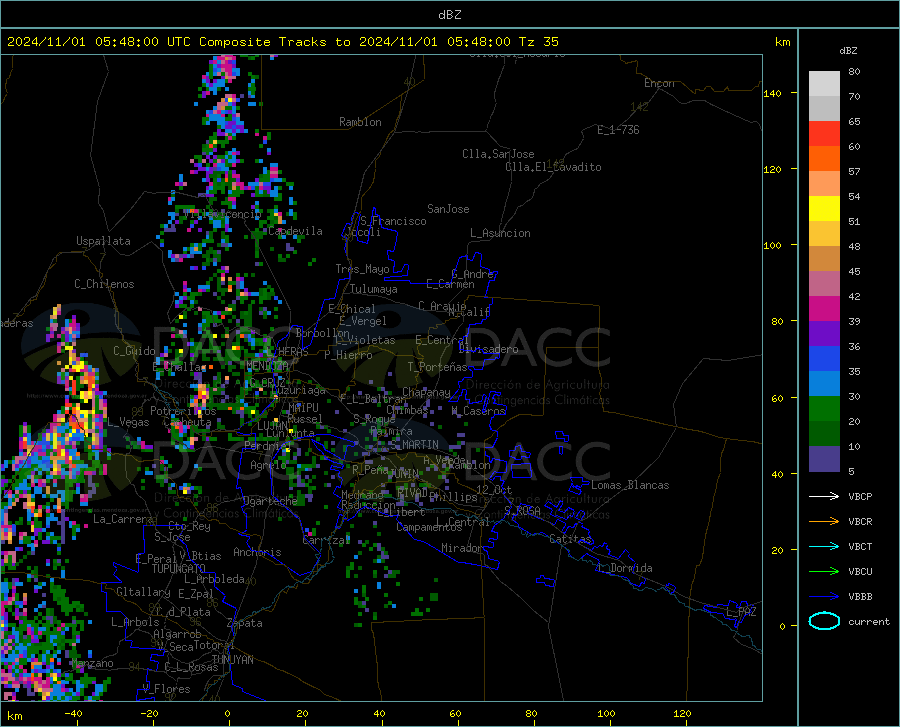Click the '80' value on the dBZ scale
The width and height of the screenshot is (900, 727).
point(854,72)
